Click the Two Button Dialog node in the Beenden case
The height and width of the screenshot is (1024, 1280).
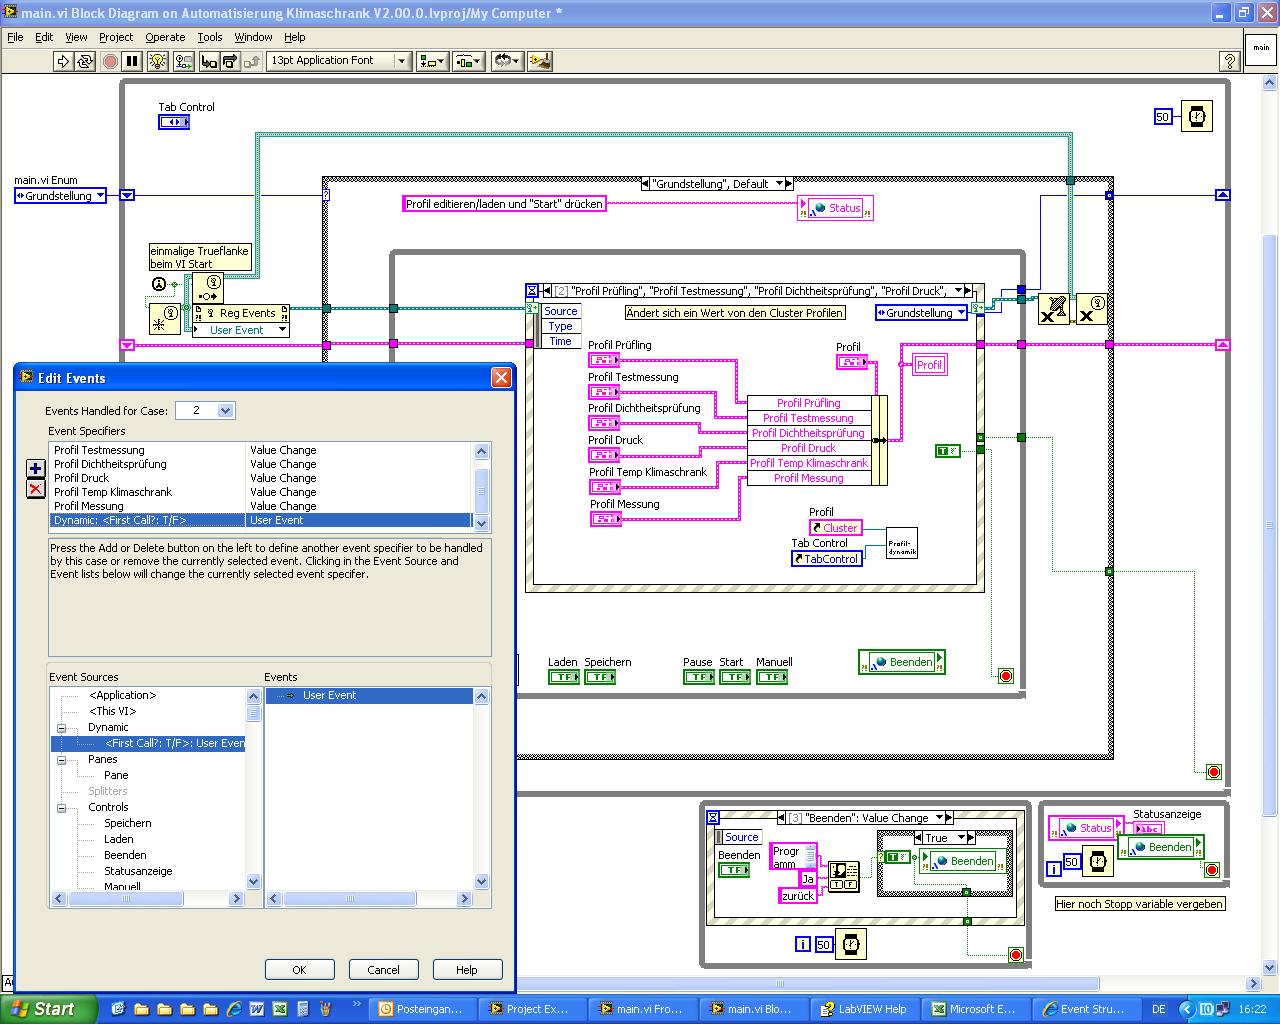(x=844, y=876)
